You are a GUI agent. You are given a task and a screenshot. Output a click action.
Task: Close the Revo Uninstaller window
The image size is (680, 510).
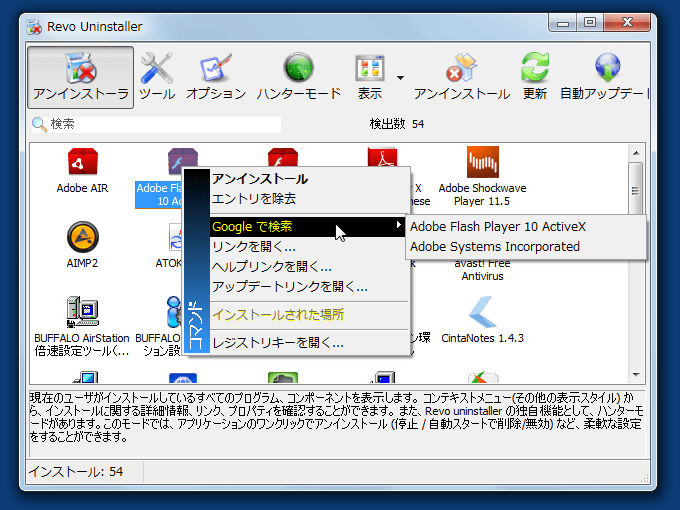point(627,23)
